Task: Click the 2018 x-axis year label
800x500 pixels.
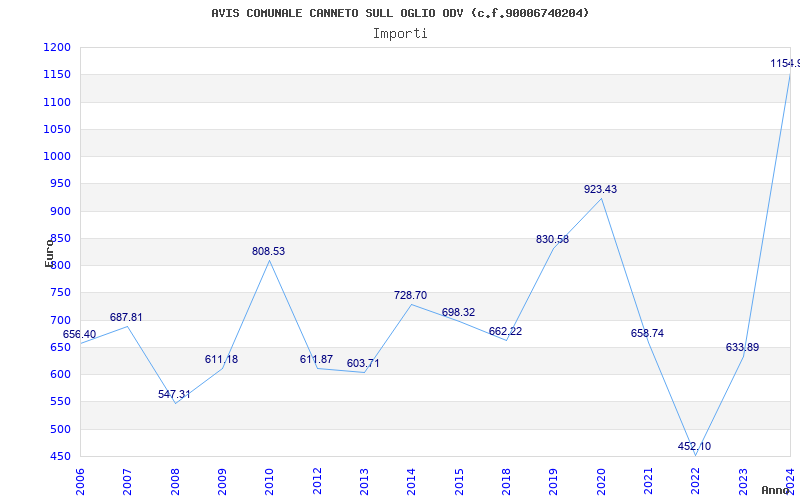Action: (x=507, y=482)
